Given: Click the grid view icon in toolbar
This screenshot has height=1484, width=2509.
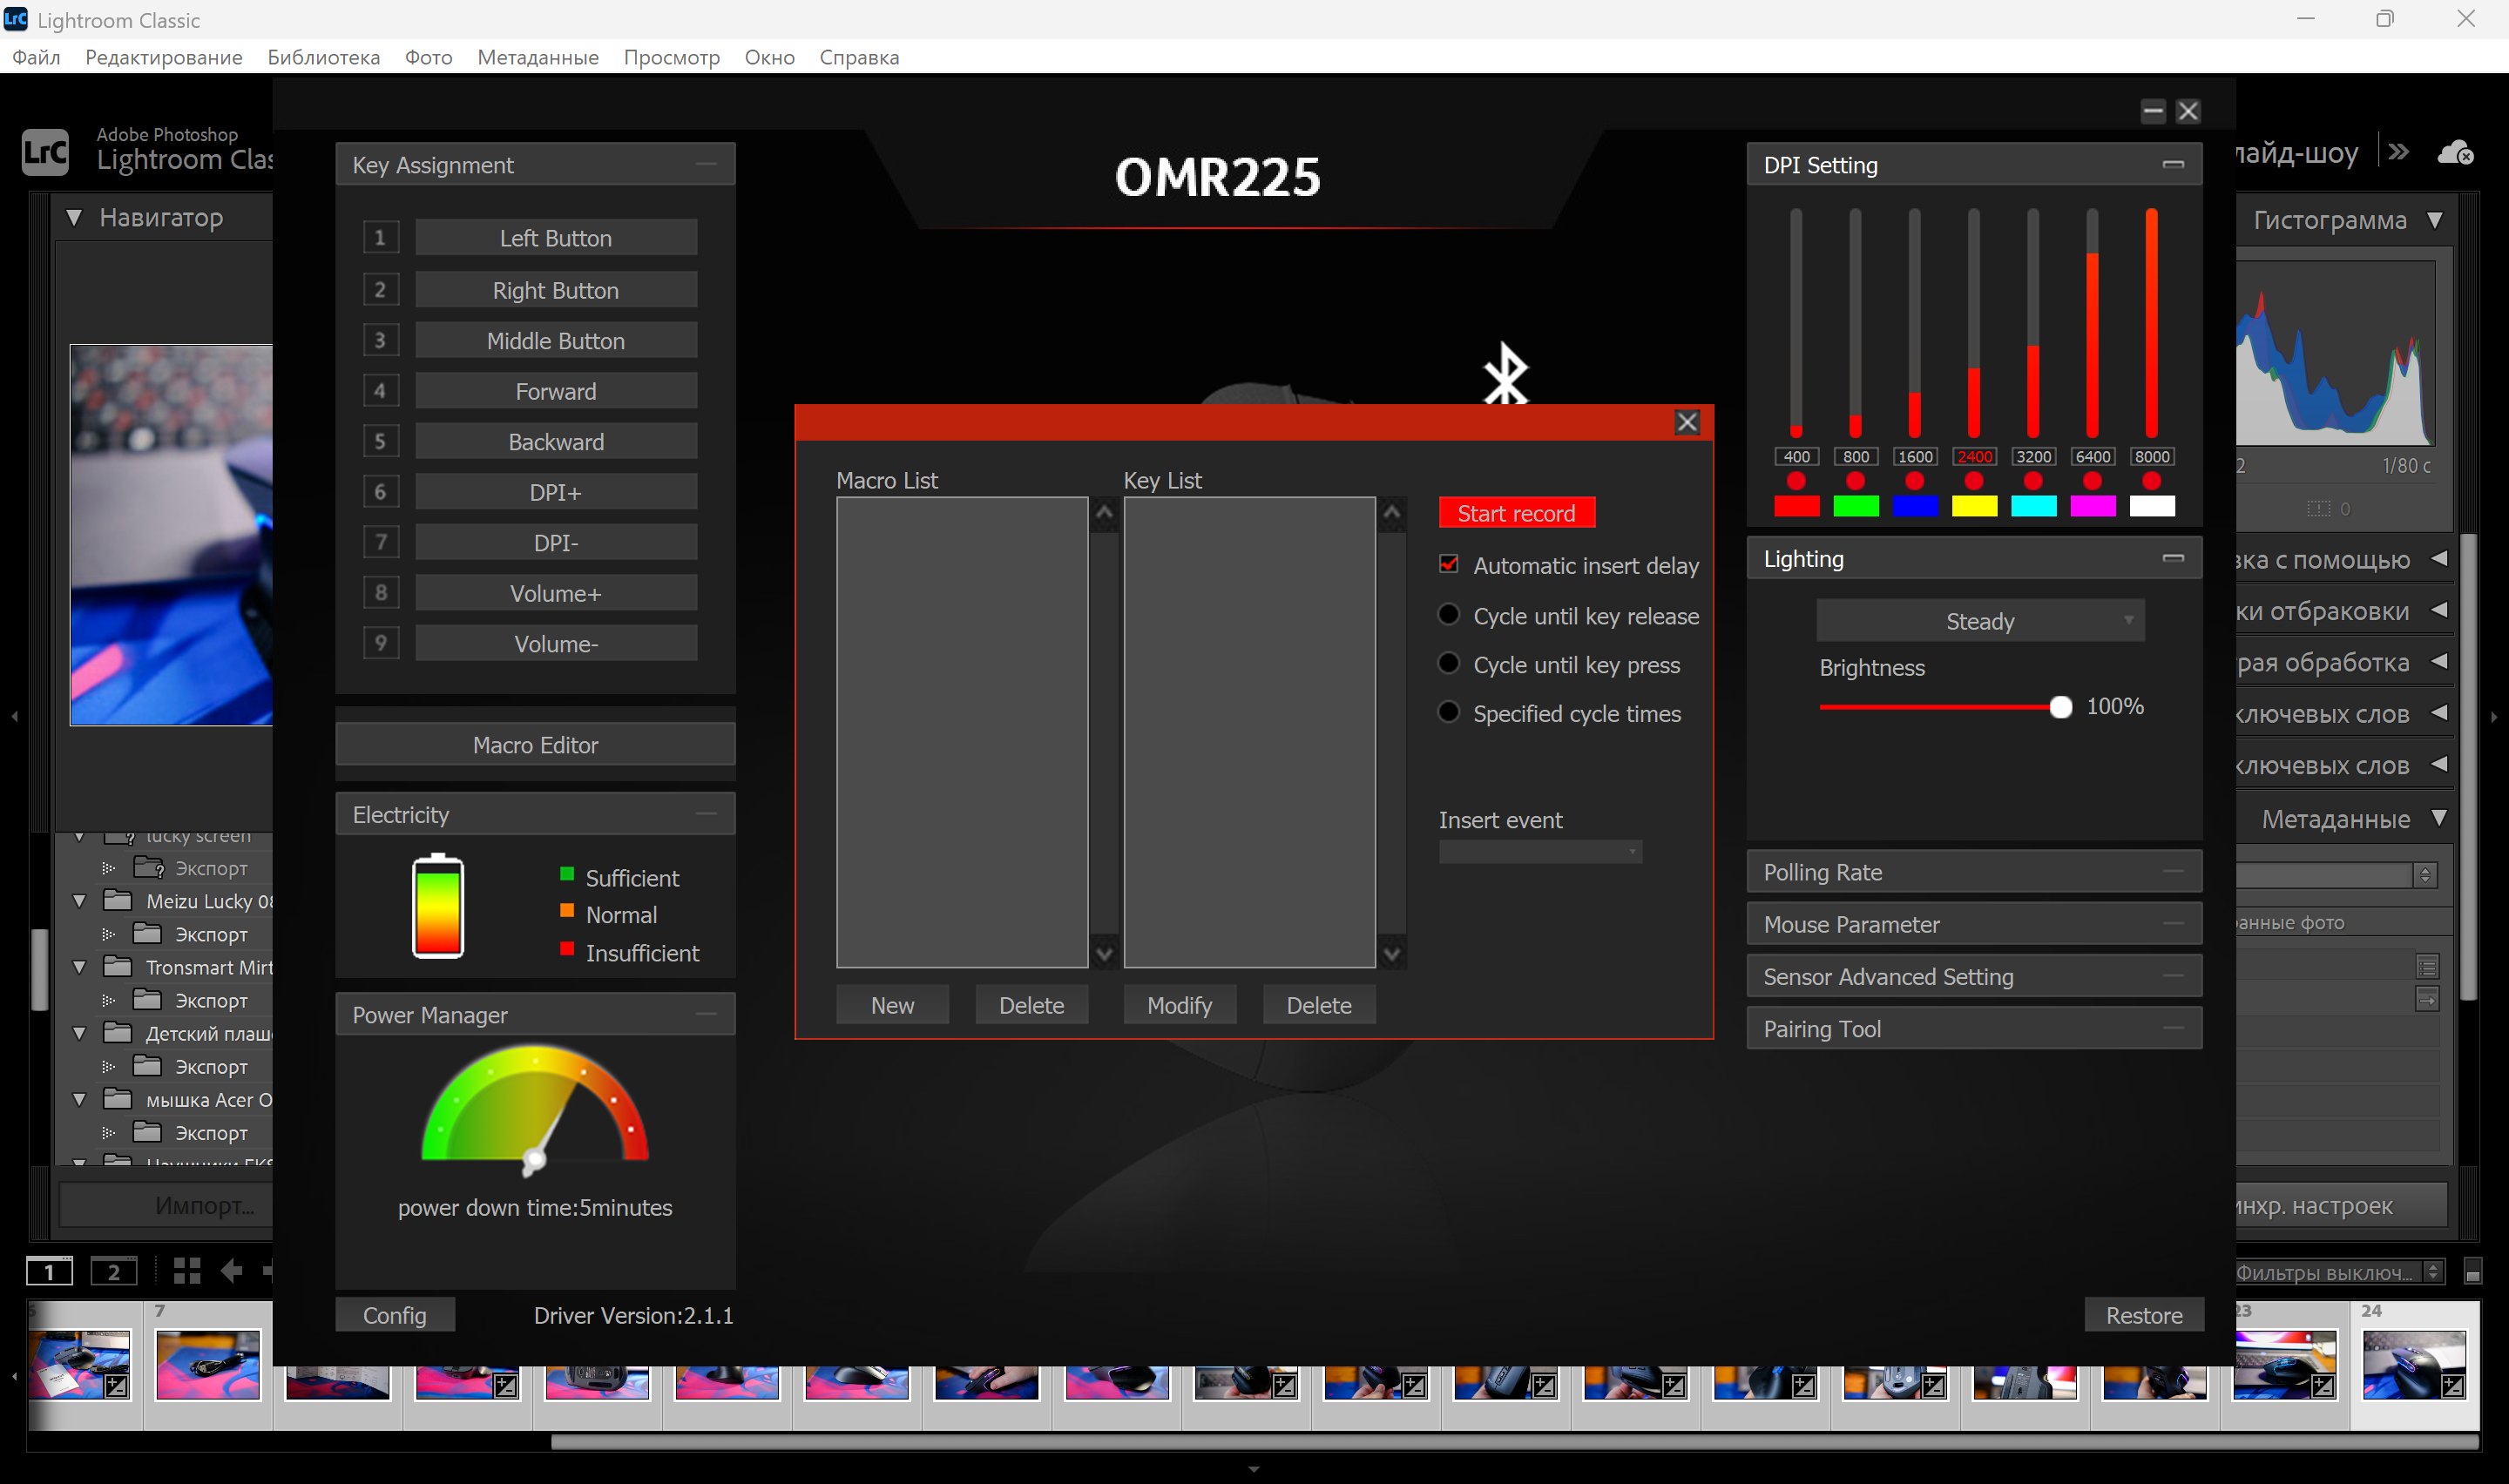Looking at the screenshot, I should 187,1271.
